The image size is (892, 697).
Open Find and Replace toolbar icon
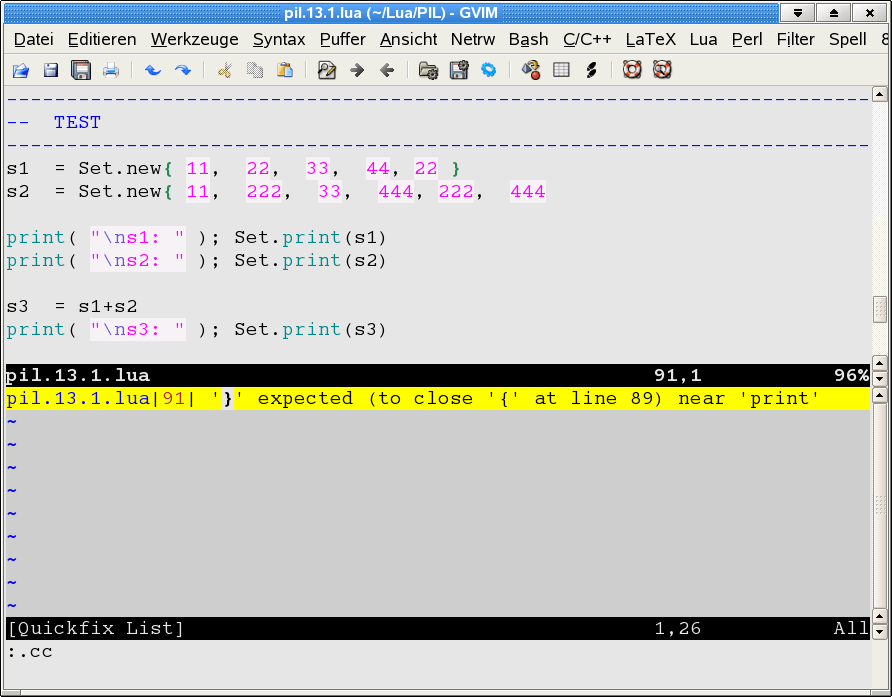(x=327, y=71)
